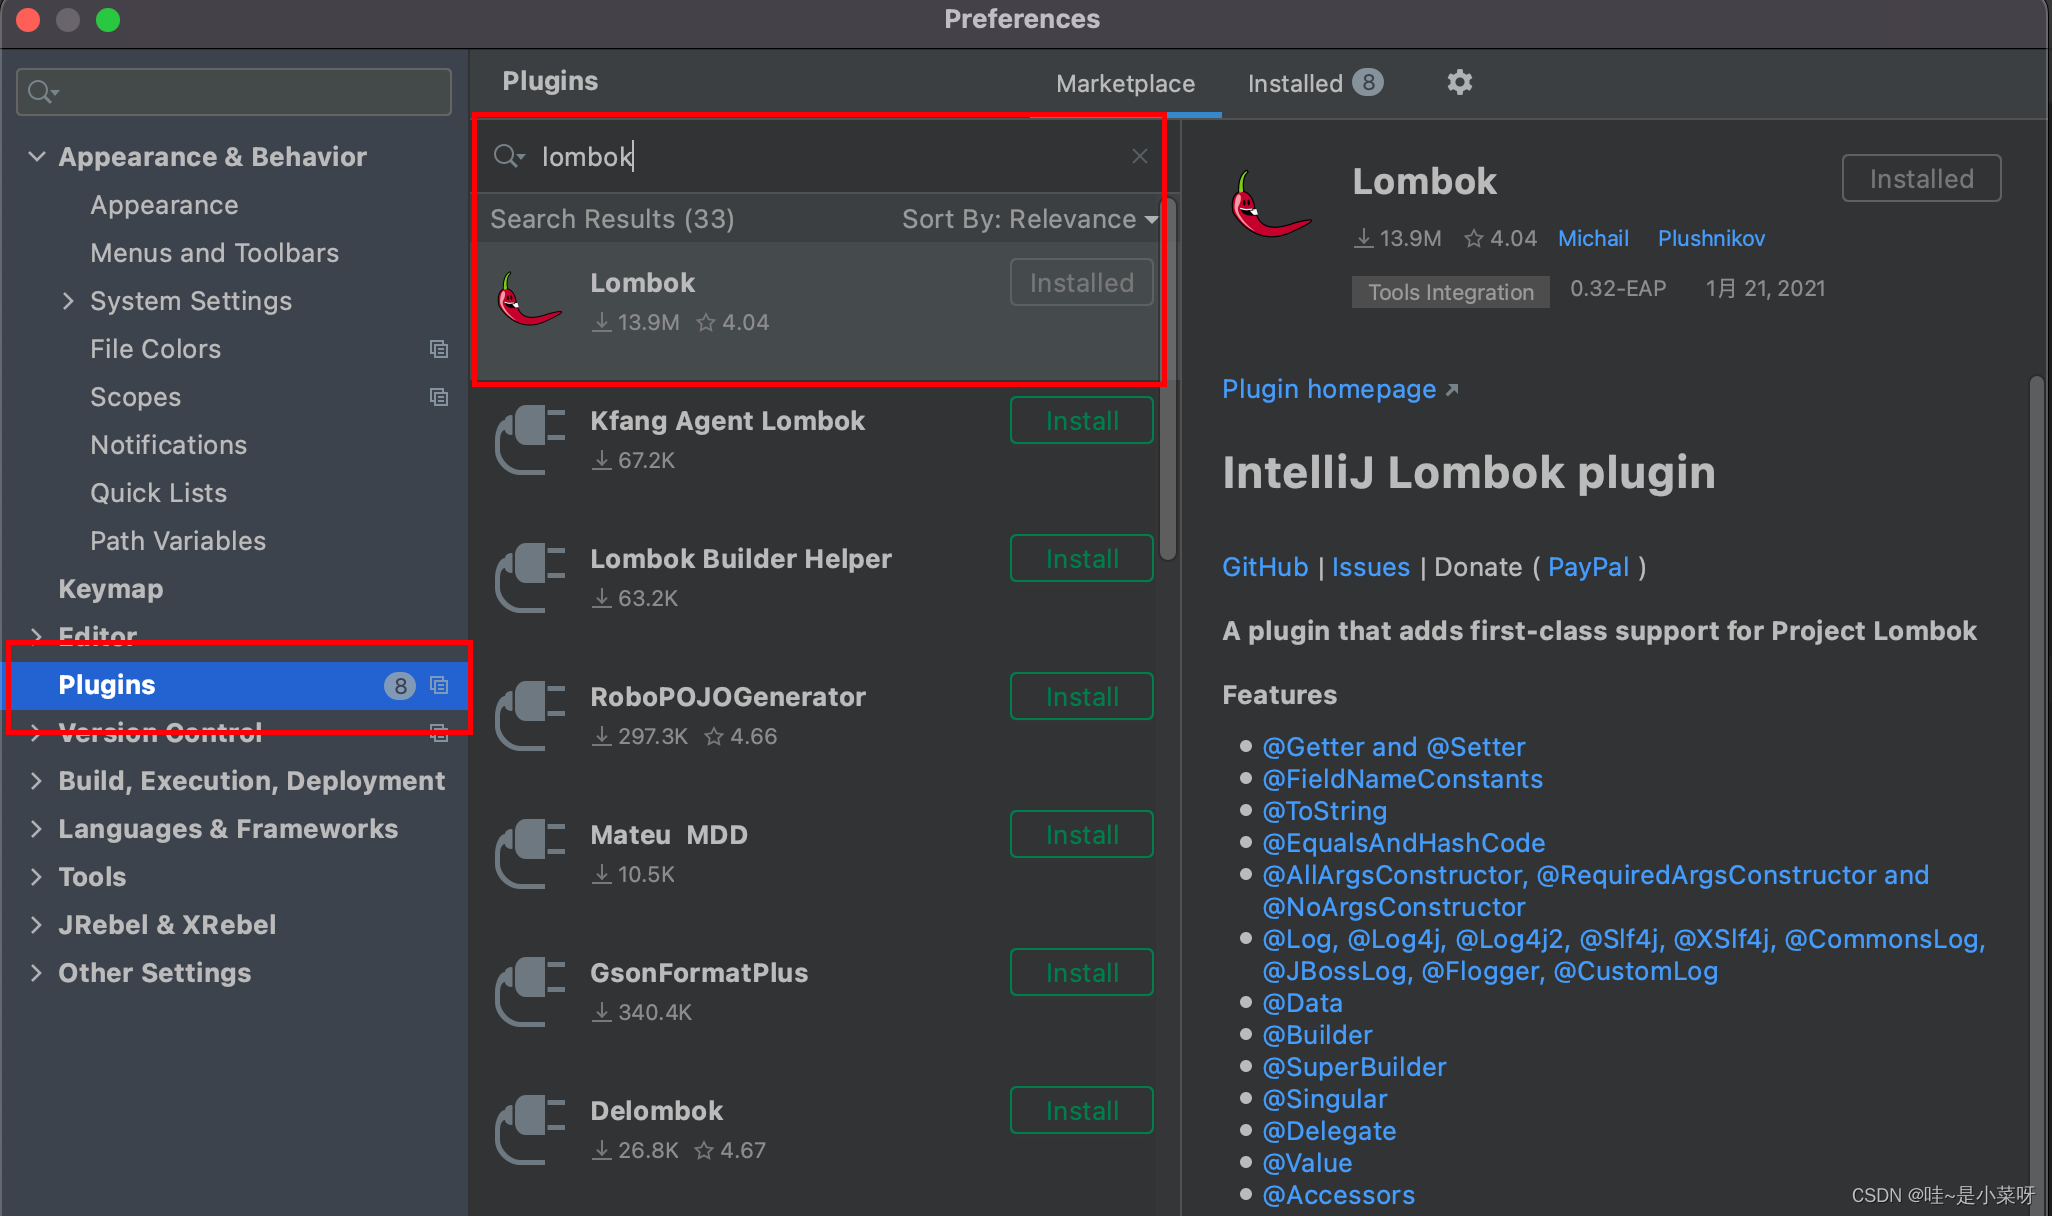
Task: Click Delombok plugin icon
Action: click(x=530, y=1129)
